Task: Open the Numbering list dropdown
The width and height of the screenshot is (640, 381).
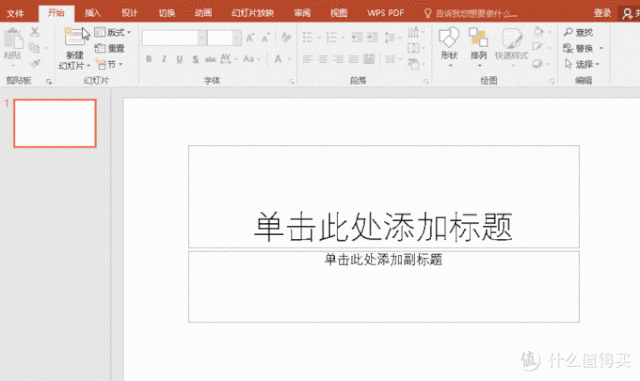Action: 342,38
